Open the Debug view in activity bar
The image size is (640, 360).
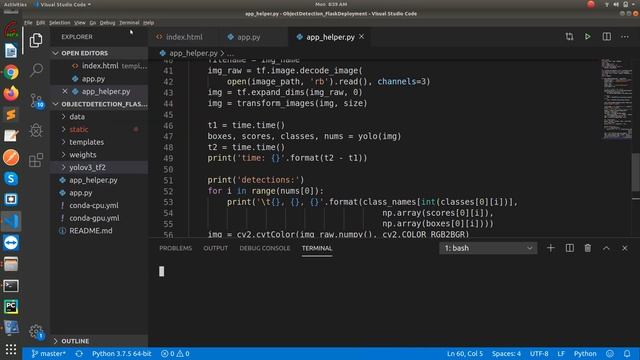click(x=36, y=130)
